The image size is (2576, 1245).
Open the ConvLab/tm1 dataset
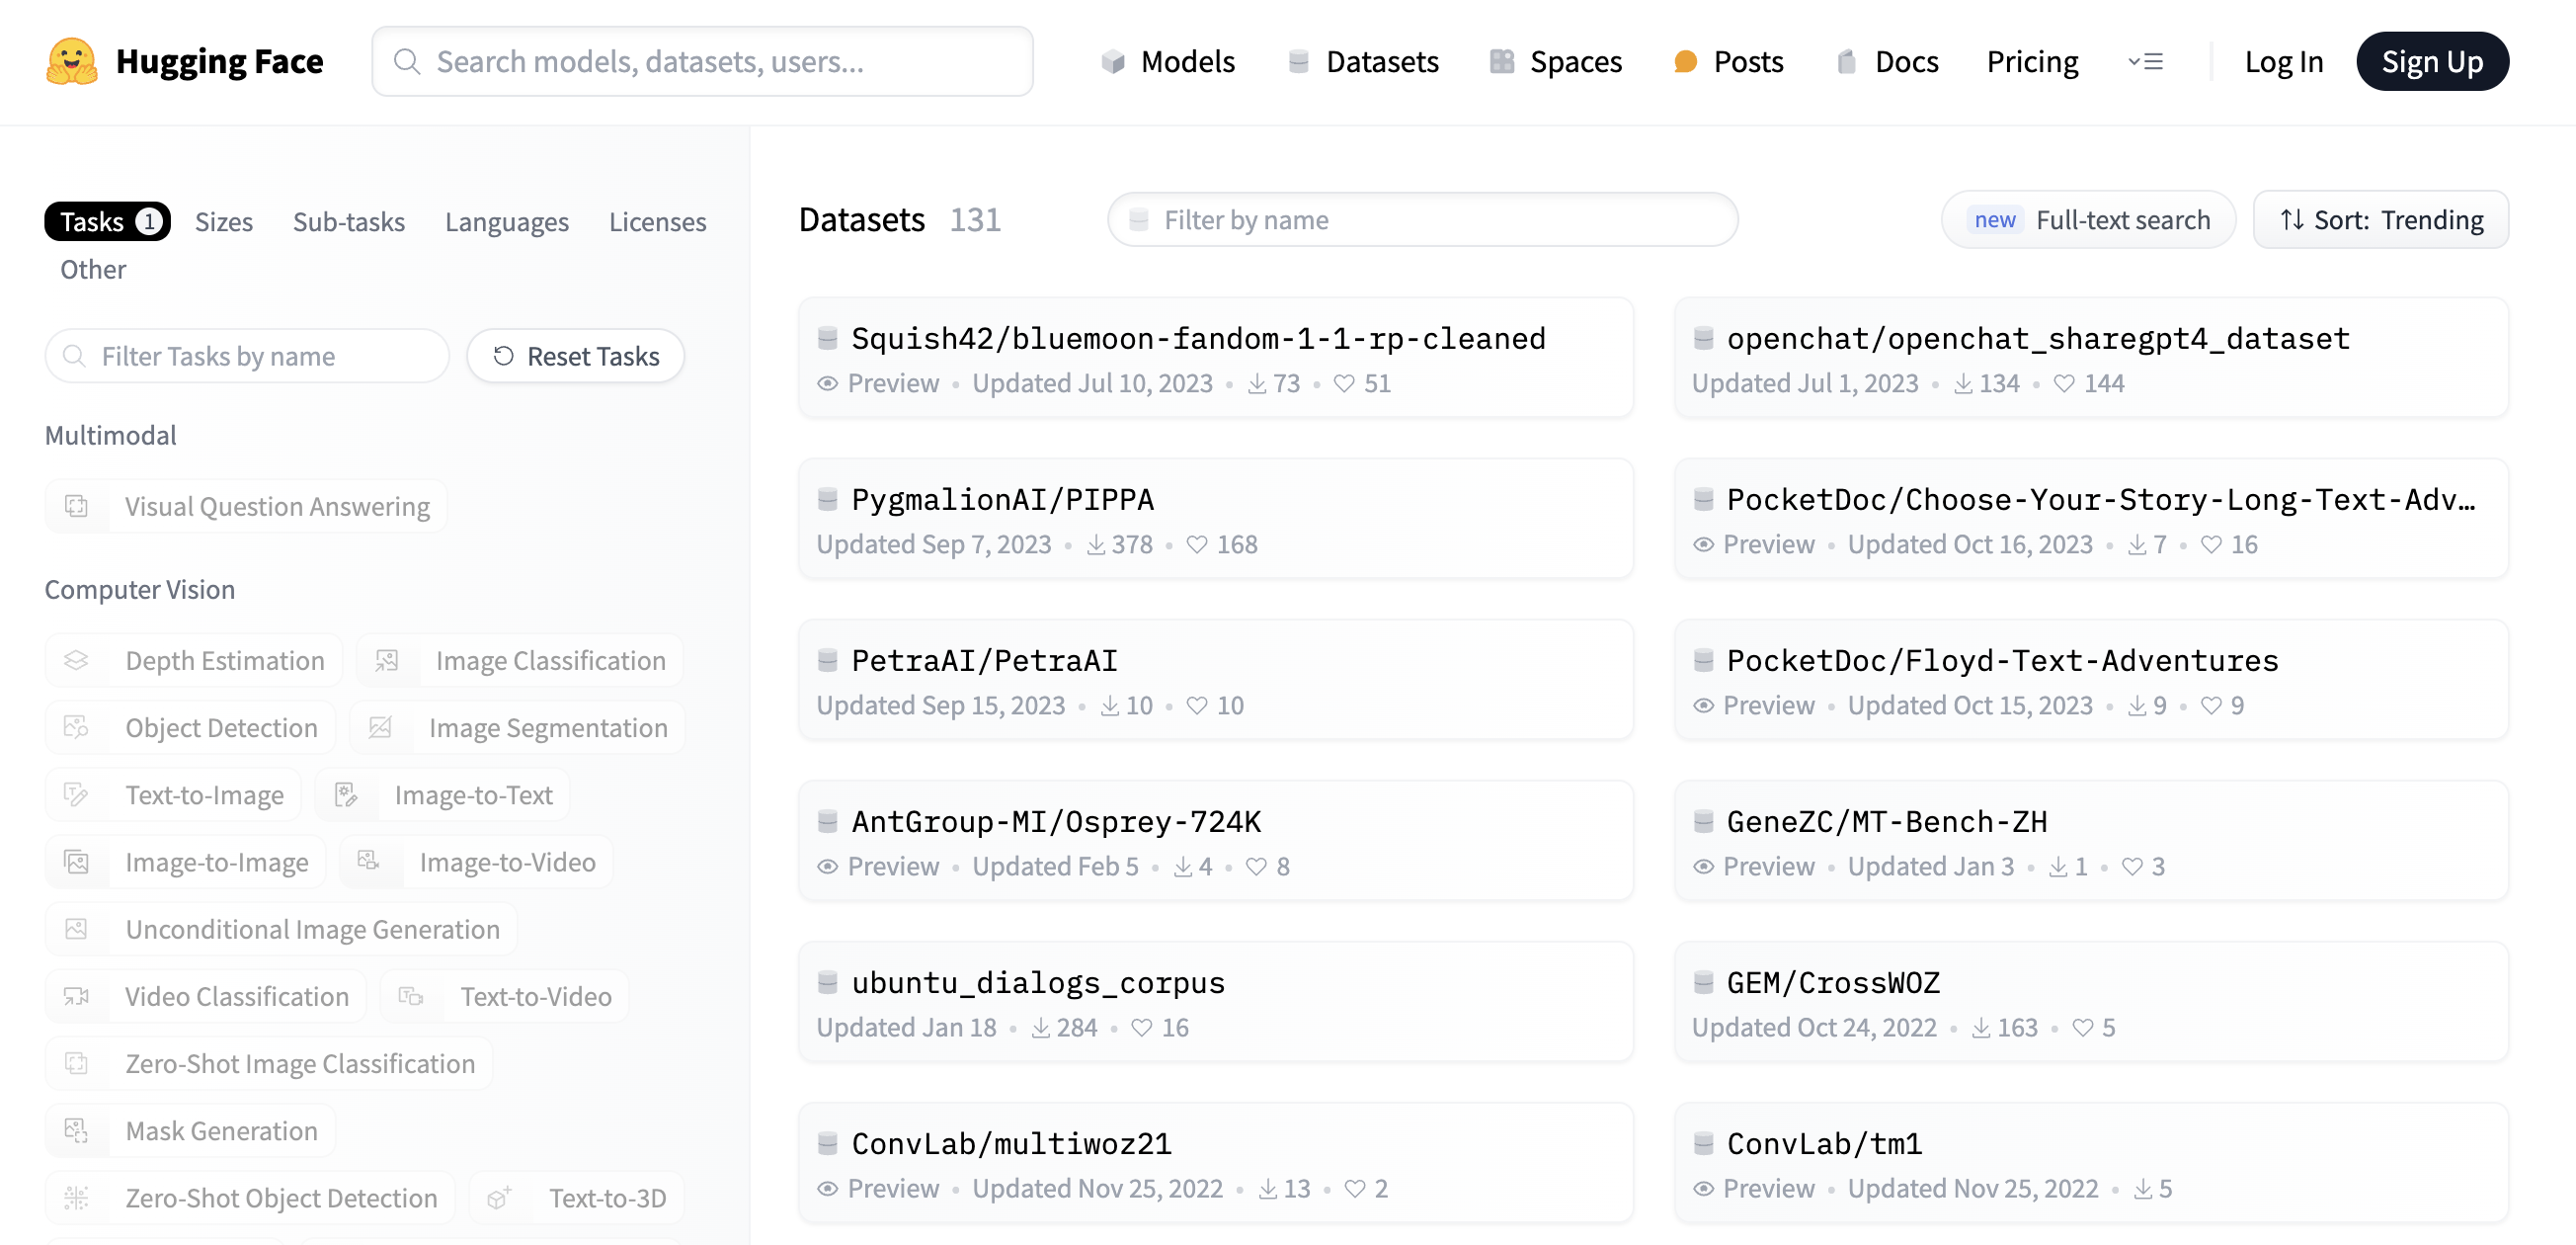tap(2091, 1162)
